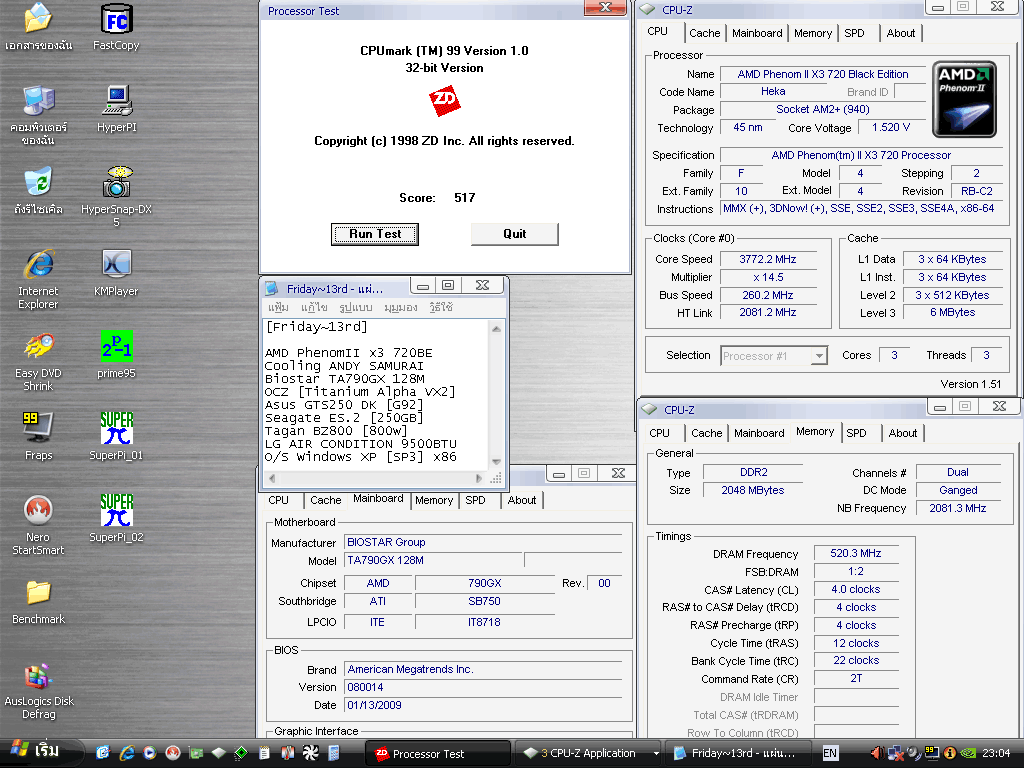The height and width of the screenshot is (768, 1024).
Task: Open the Easy DVD Shrink icon
Action: 38,346
